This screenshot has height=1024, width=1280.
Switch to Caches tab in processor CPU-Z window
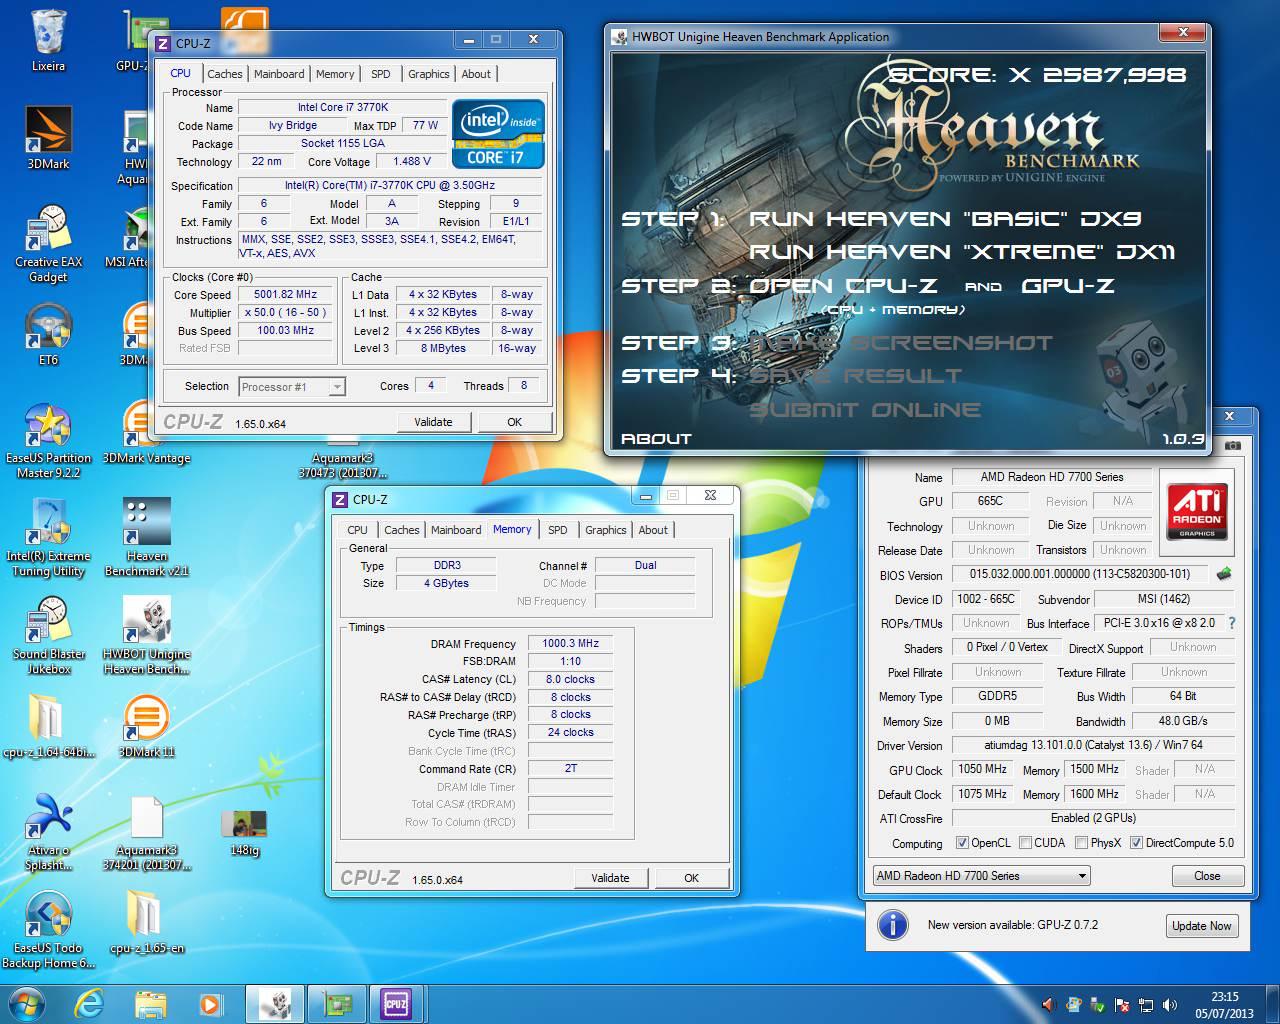tap(225, 74)
